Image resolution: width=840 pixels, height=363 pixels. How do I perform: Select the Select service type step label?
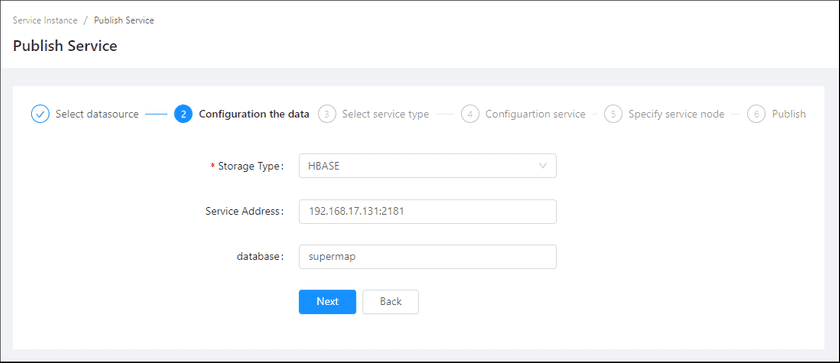[385, 114]
